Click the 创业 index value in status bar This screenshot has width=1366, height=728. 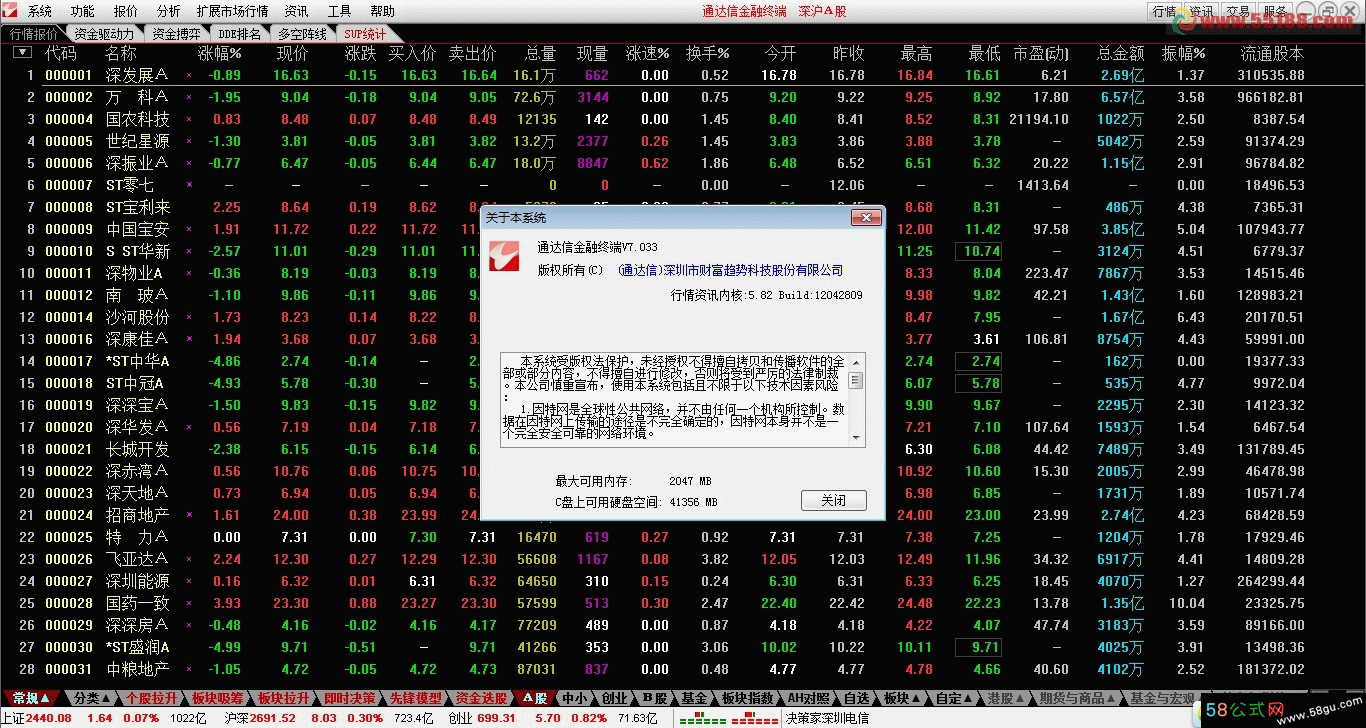point(496,718)
